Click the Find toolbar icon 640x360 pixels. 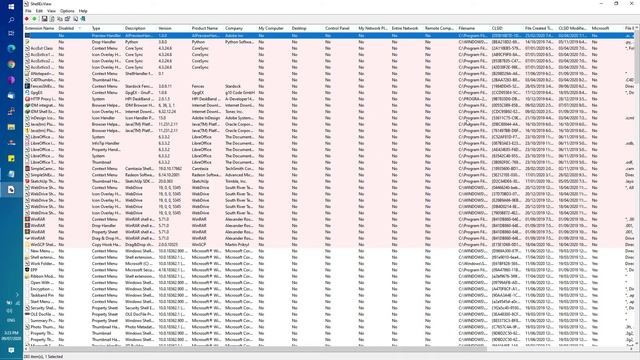click(76, 19)
